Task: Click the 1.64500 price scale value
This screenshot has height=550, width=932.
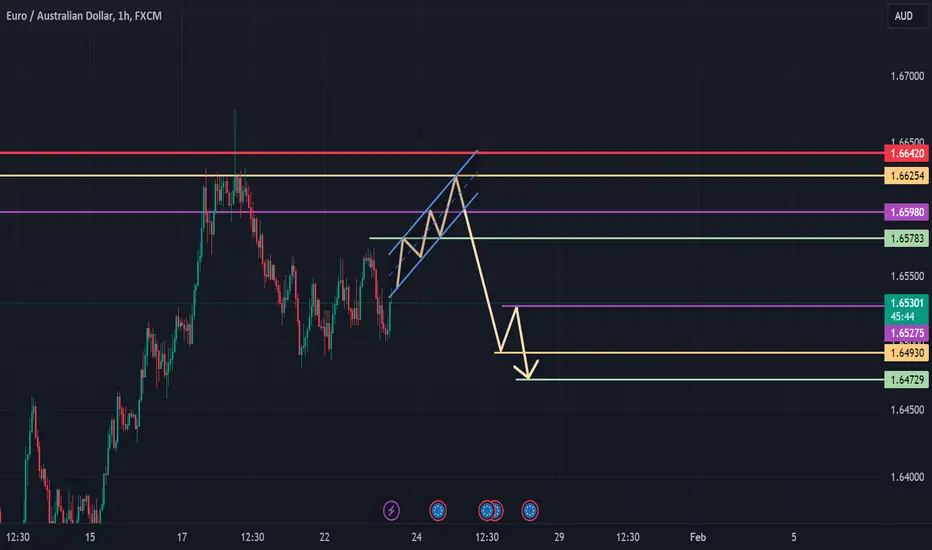Action: (907, 410)
